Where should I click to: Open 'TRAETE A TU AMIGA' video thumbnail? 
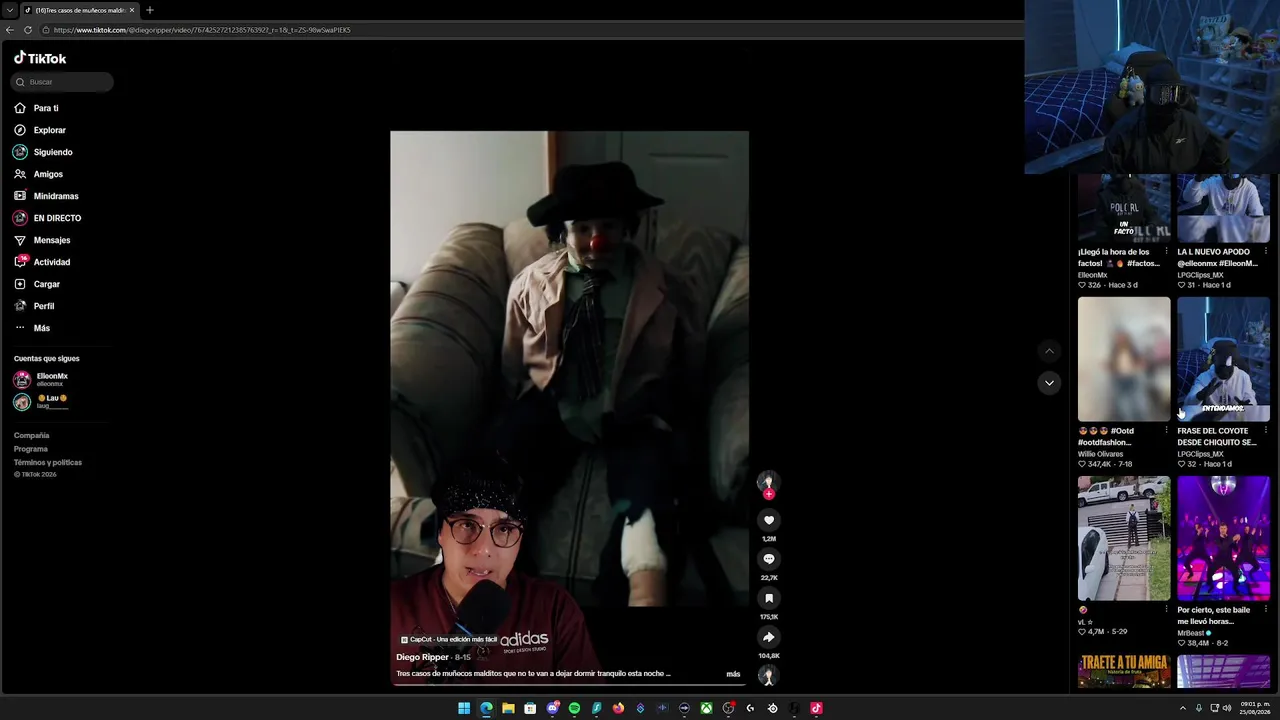click(x=1124, y=672)
